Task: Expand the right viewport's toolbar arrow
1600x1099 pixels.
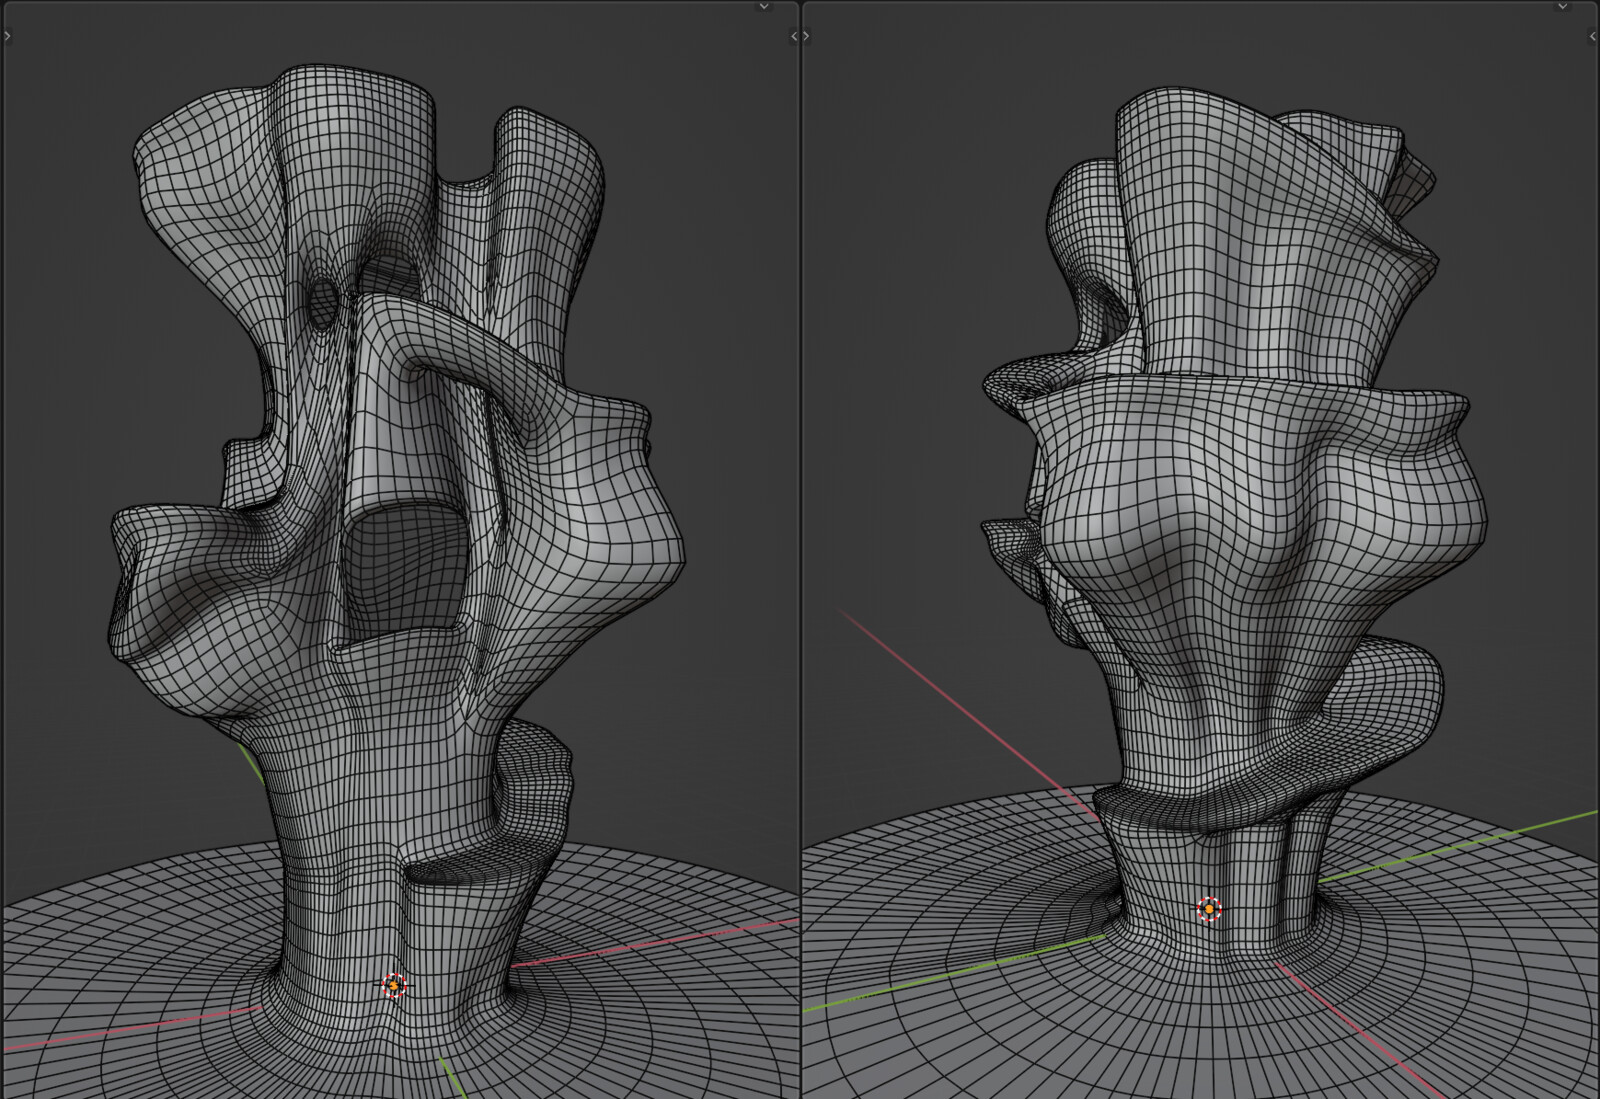Action: 806,36
